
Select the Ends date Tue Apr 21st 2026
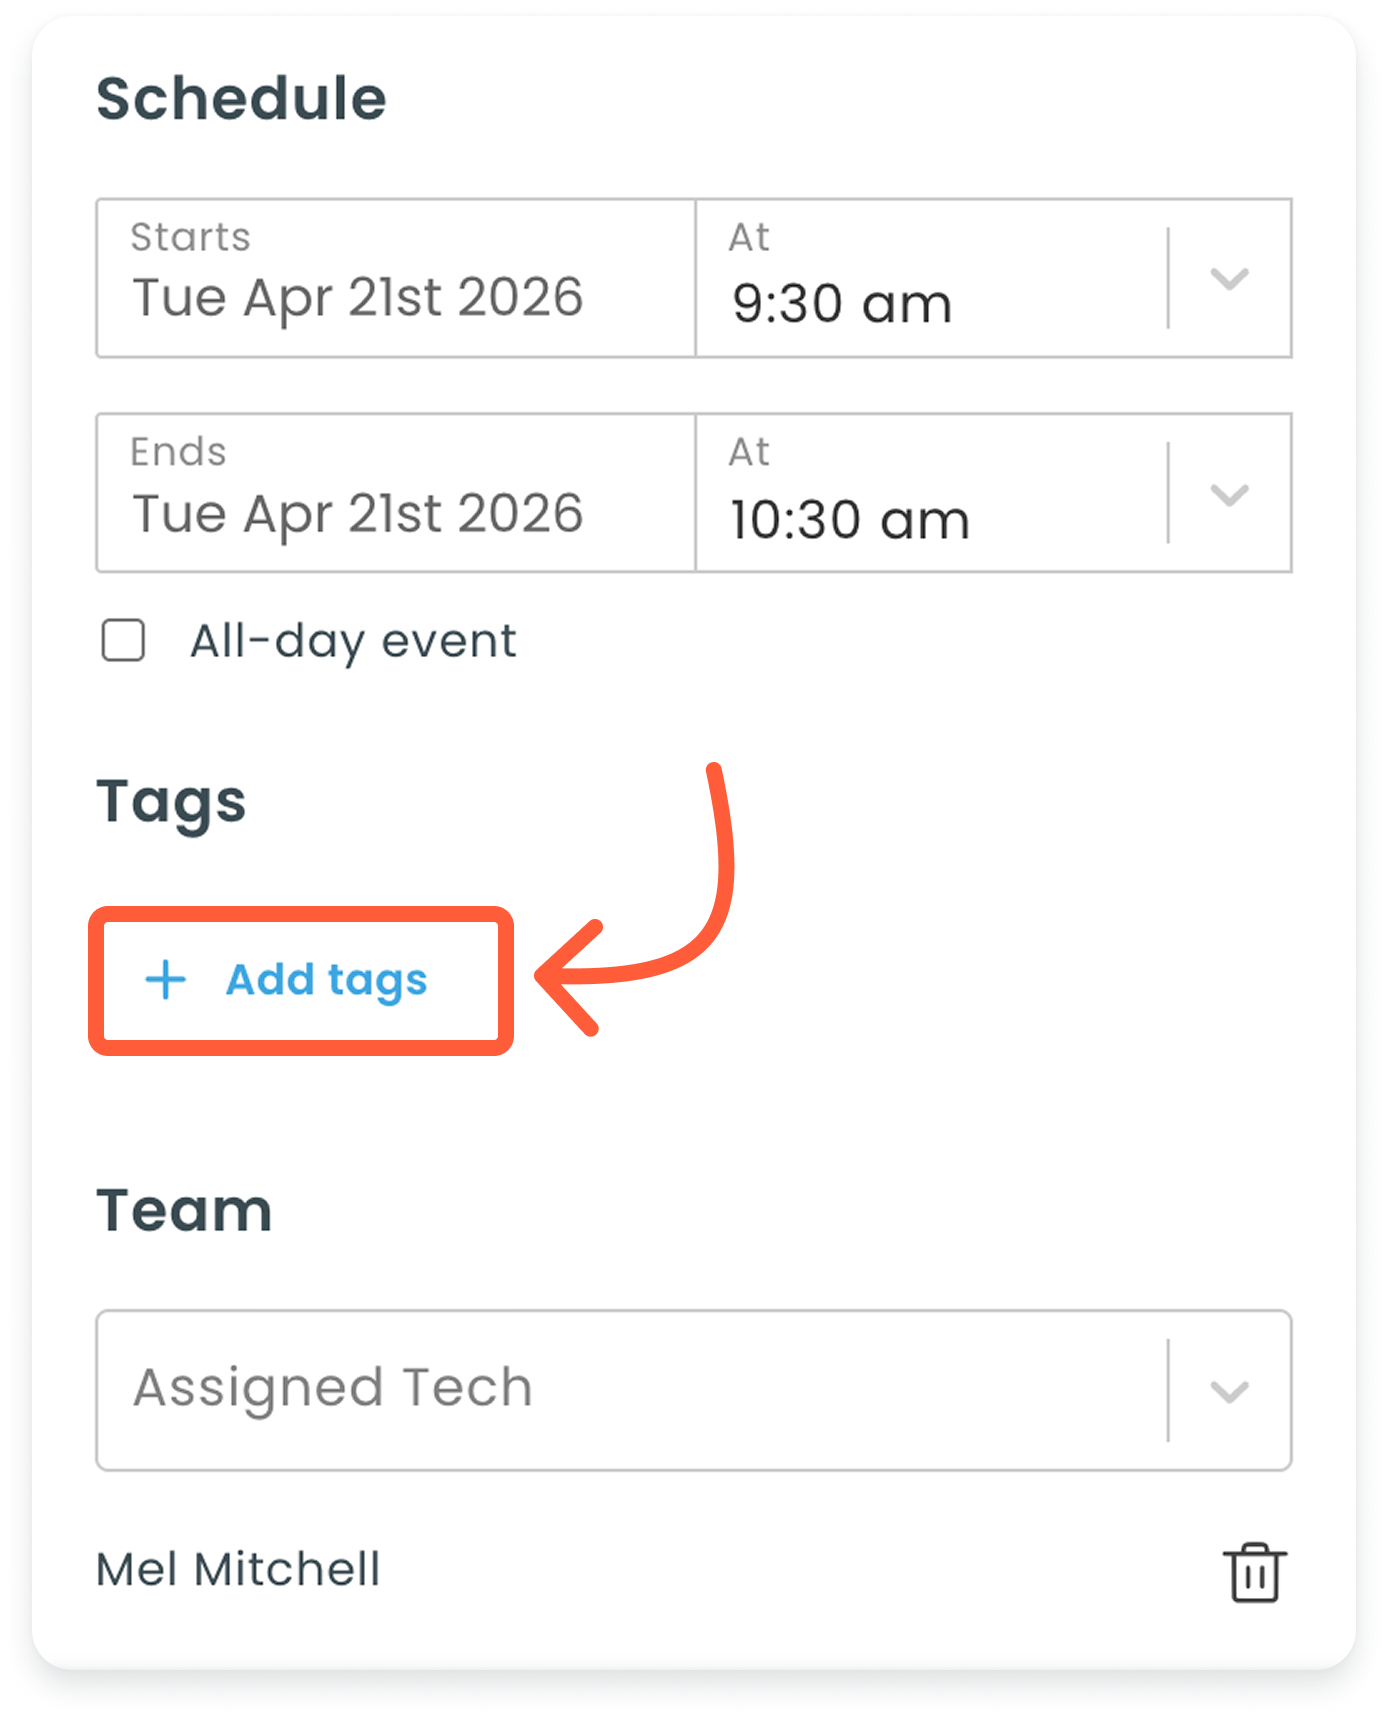[x=357, y=514]
